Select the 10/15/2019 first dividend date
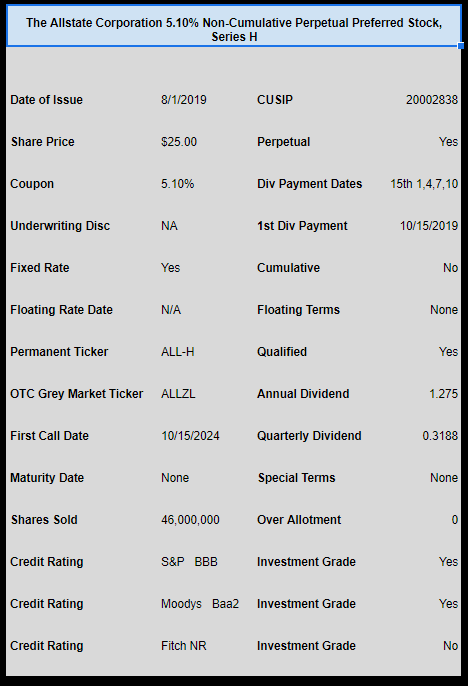The width and height of the screenshot is (468, 686). pyautogui.click(x=429, y=226)
